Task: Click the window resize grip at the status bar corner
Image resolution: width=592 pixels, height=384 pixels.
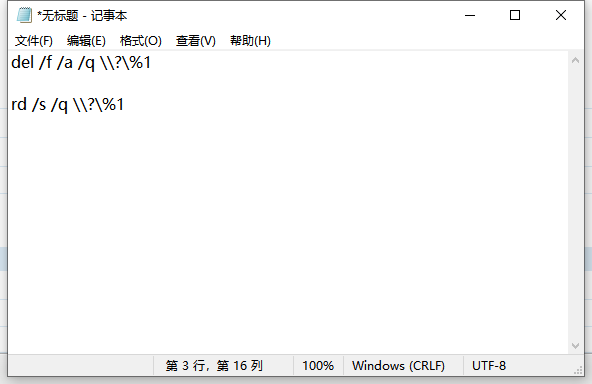Action: point(578,370)
